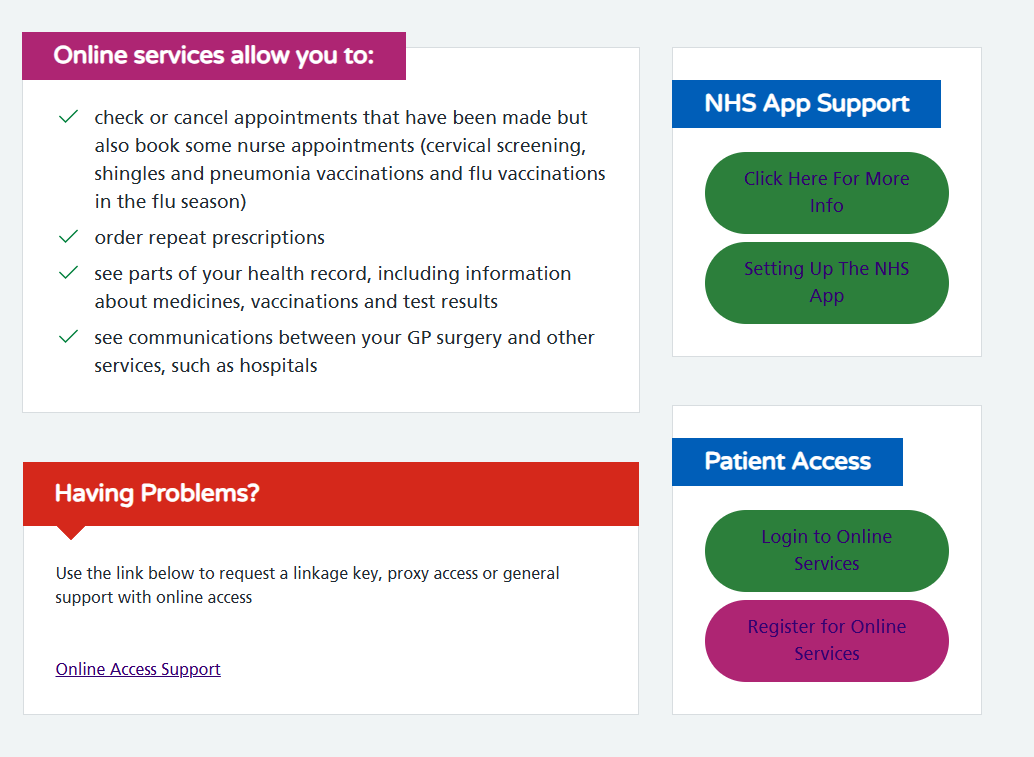Viewport: 1034px width, 757px height.
Task: Click the checkmark beside GP surgery communications
Action: tap(69, 337)
